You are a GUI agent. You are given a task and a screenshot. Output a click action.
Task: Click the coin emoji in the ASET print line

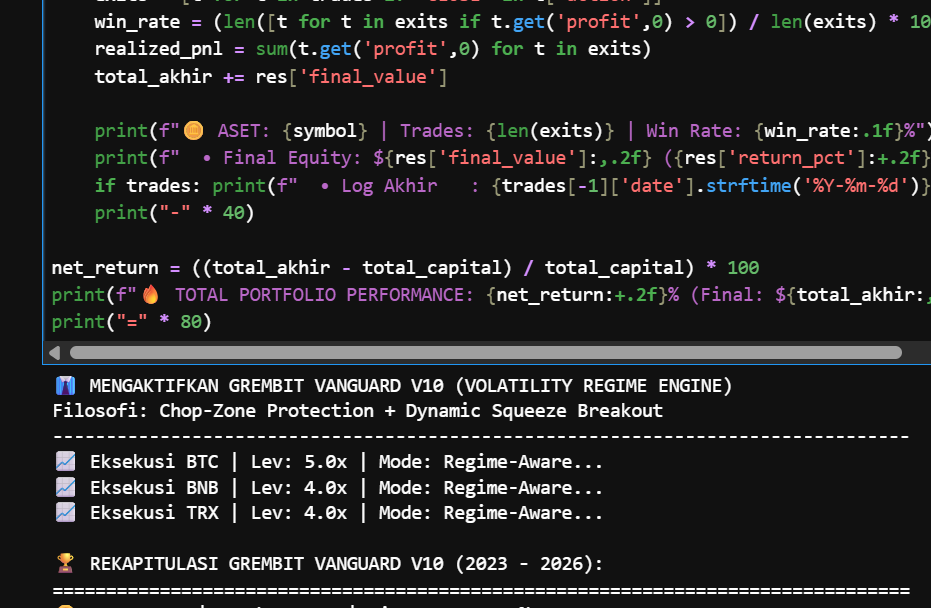pos(194,131)
